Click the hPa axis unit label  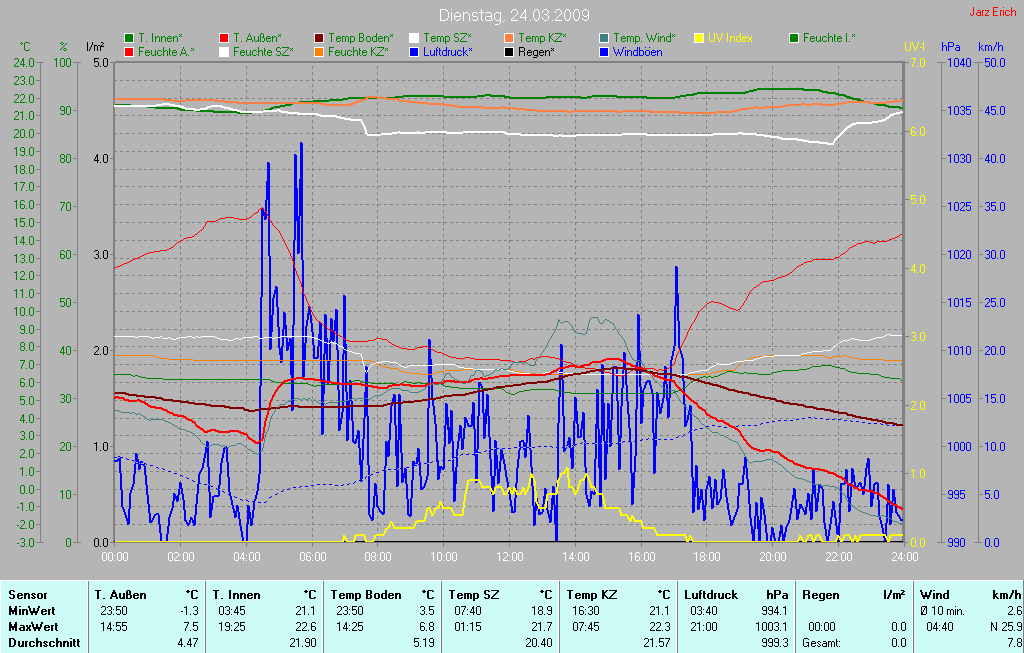(x=950, y=47)
